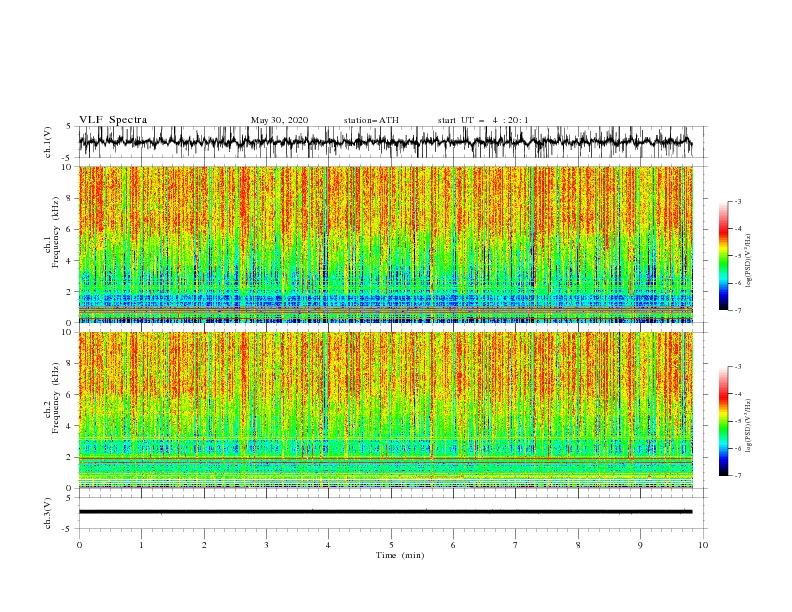Click the ch.2 frequency tick label 4

70,426
